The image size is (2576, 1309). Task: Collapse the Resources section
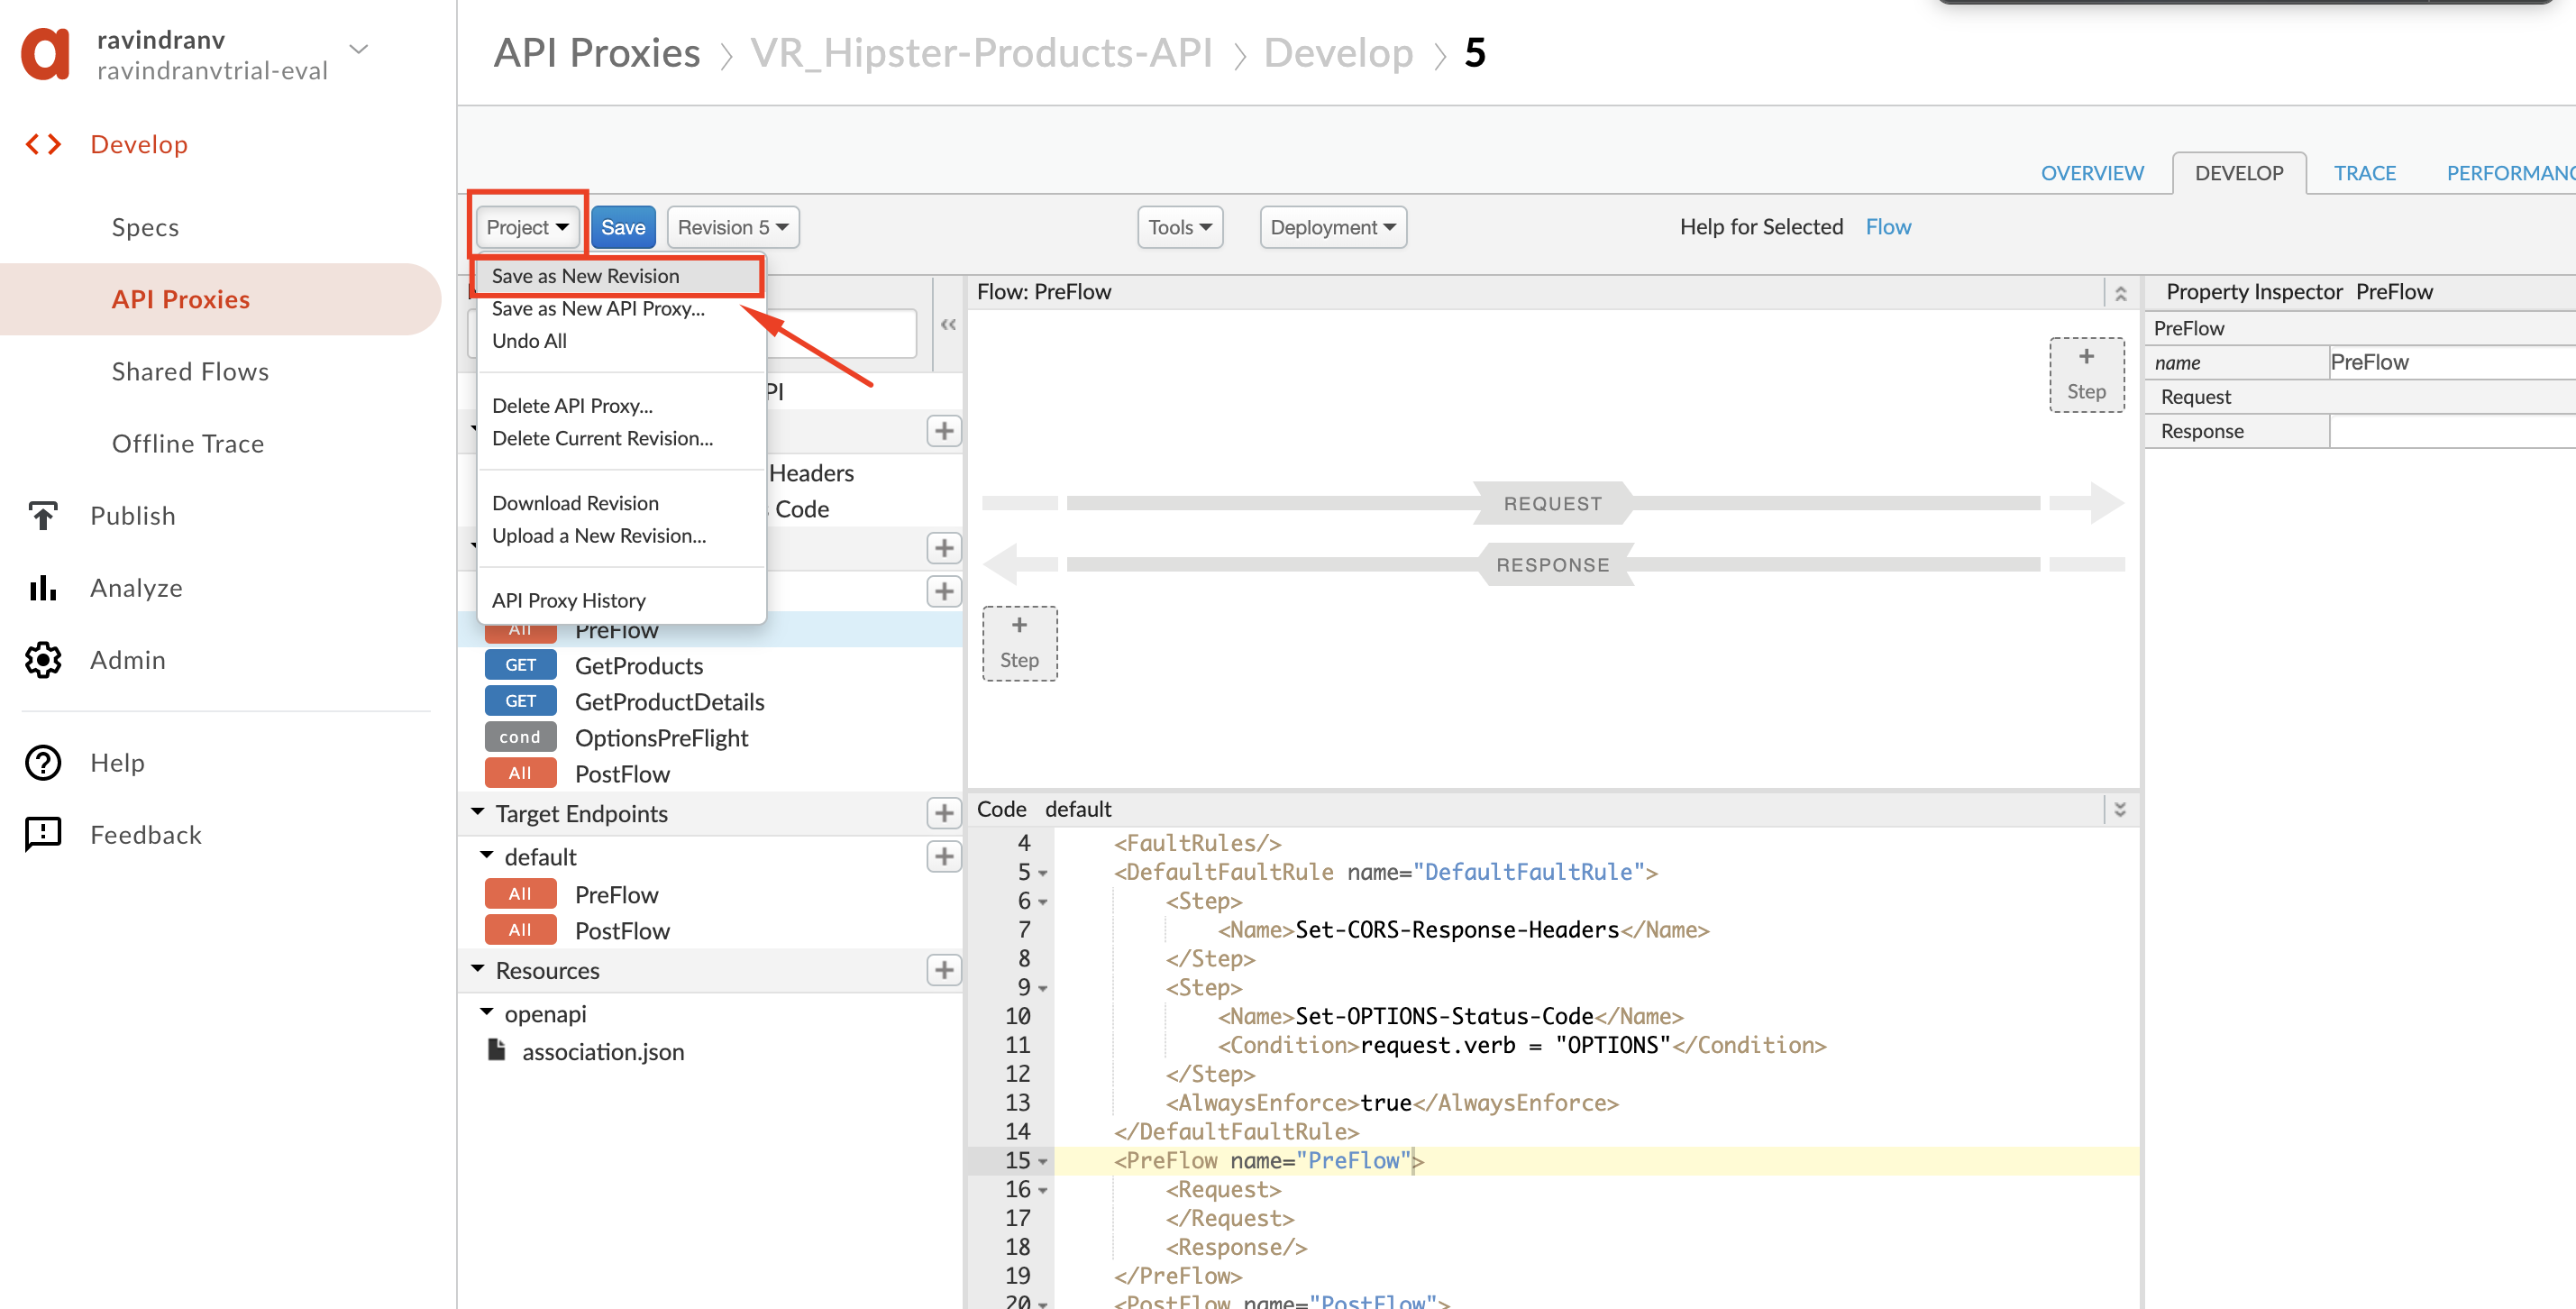click(x=478, y=968)
